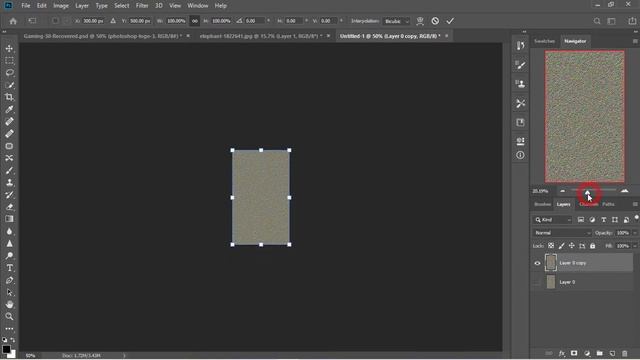Image resolution: width=640 pixels, height=360 pixels.
Task: Select the Dodge tool
Action: (x=9, y=256)
